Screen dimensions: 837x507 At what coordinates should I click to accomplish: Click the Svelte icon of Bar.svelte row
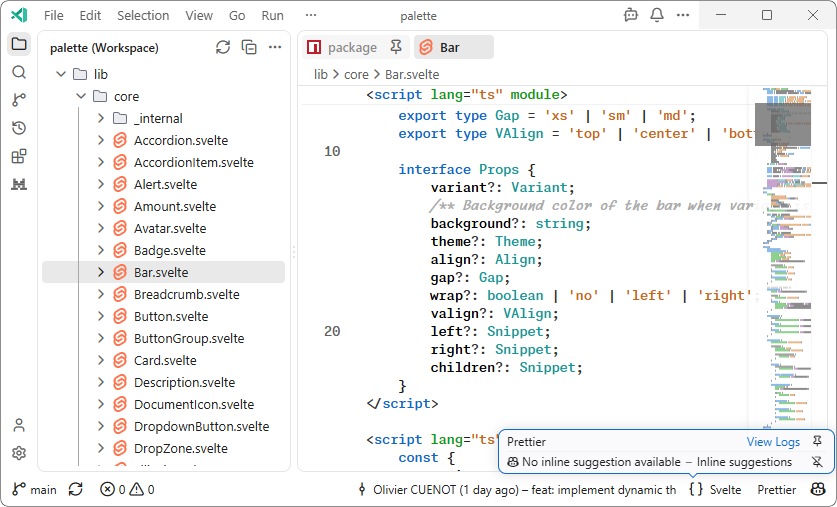tap(120, 272)
